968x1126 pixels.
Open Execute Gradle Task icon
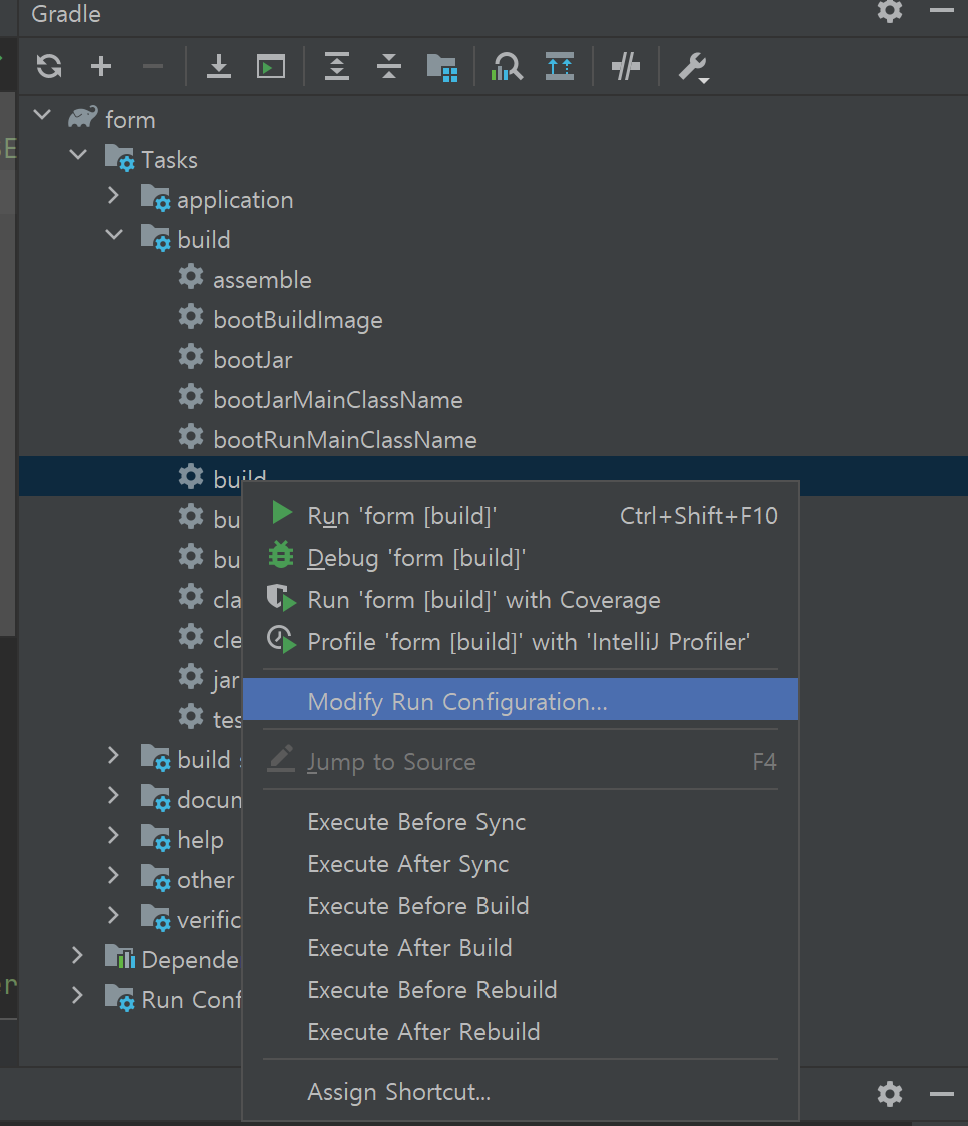(x=271, y=67)
